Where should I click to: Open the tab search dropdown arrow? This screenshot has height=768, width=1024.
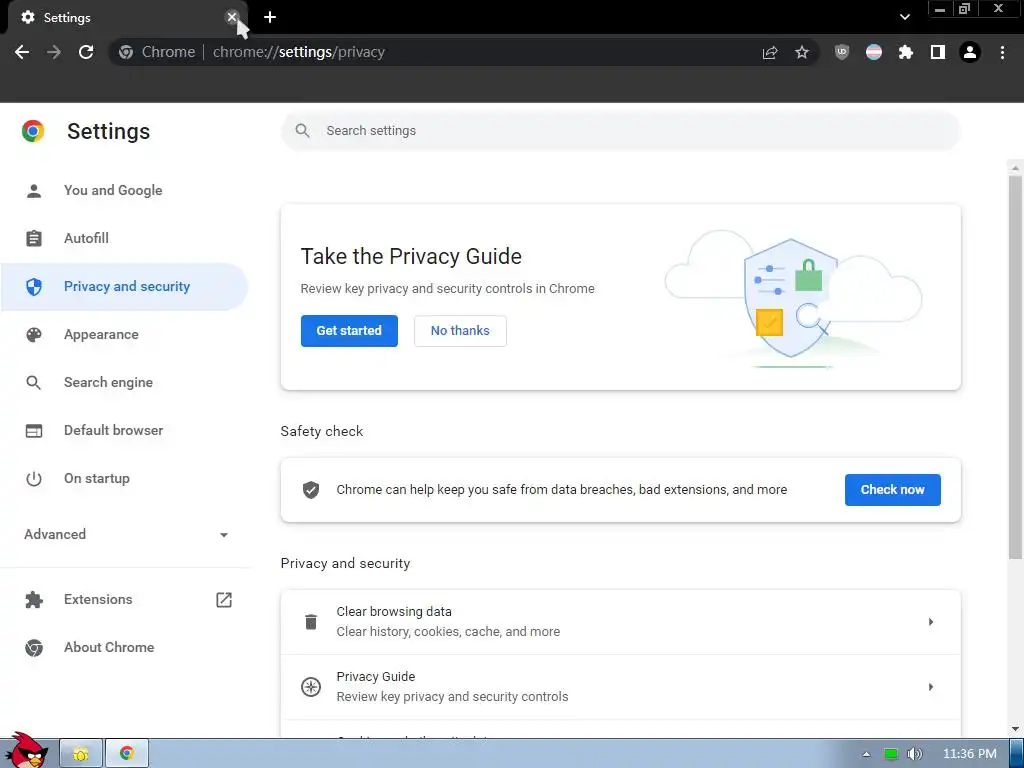(x=904, y=18)
